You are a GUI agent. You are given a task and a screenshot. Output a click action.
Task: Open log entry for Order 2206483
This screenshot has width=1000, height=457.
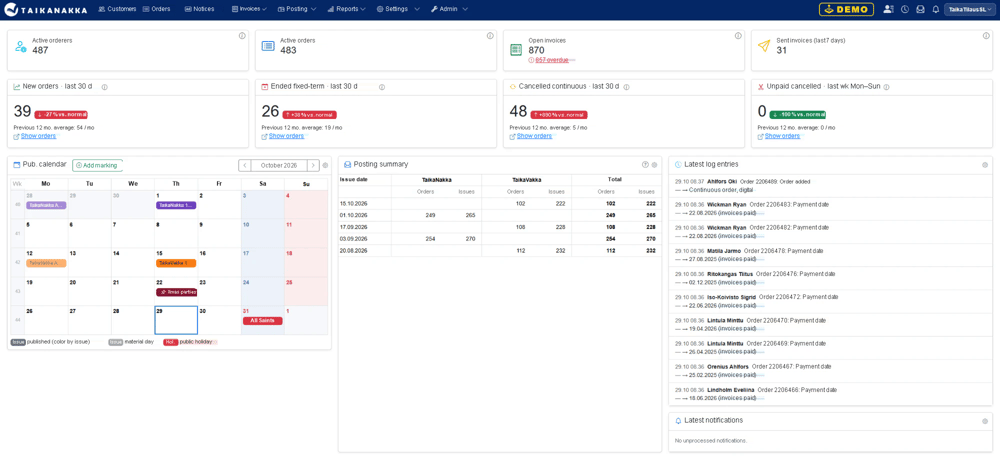click(830, 208)
